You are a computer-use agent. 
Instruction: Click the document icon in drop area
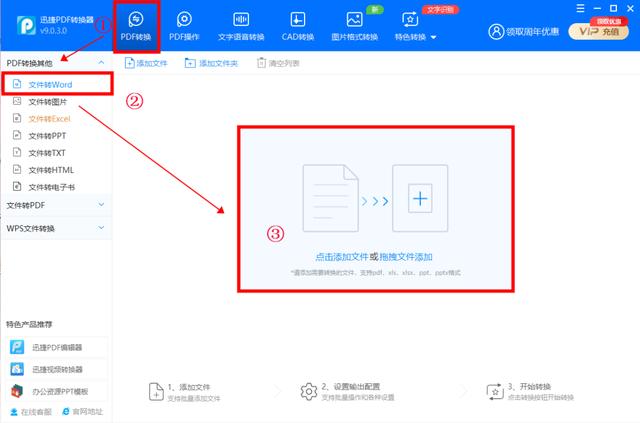[331, 198]
